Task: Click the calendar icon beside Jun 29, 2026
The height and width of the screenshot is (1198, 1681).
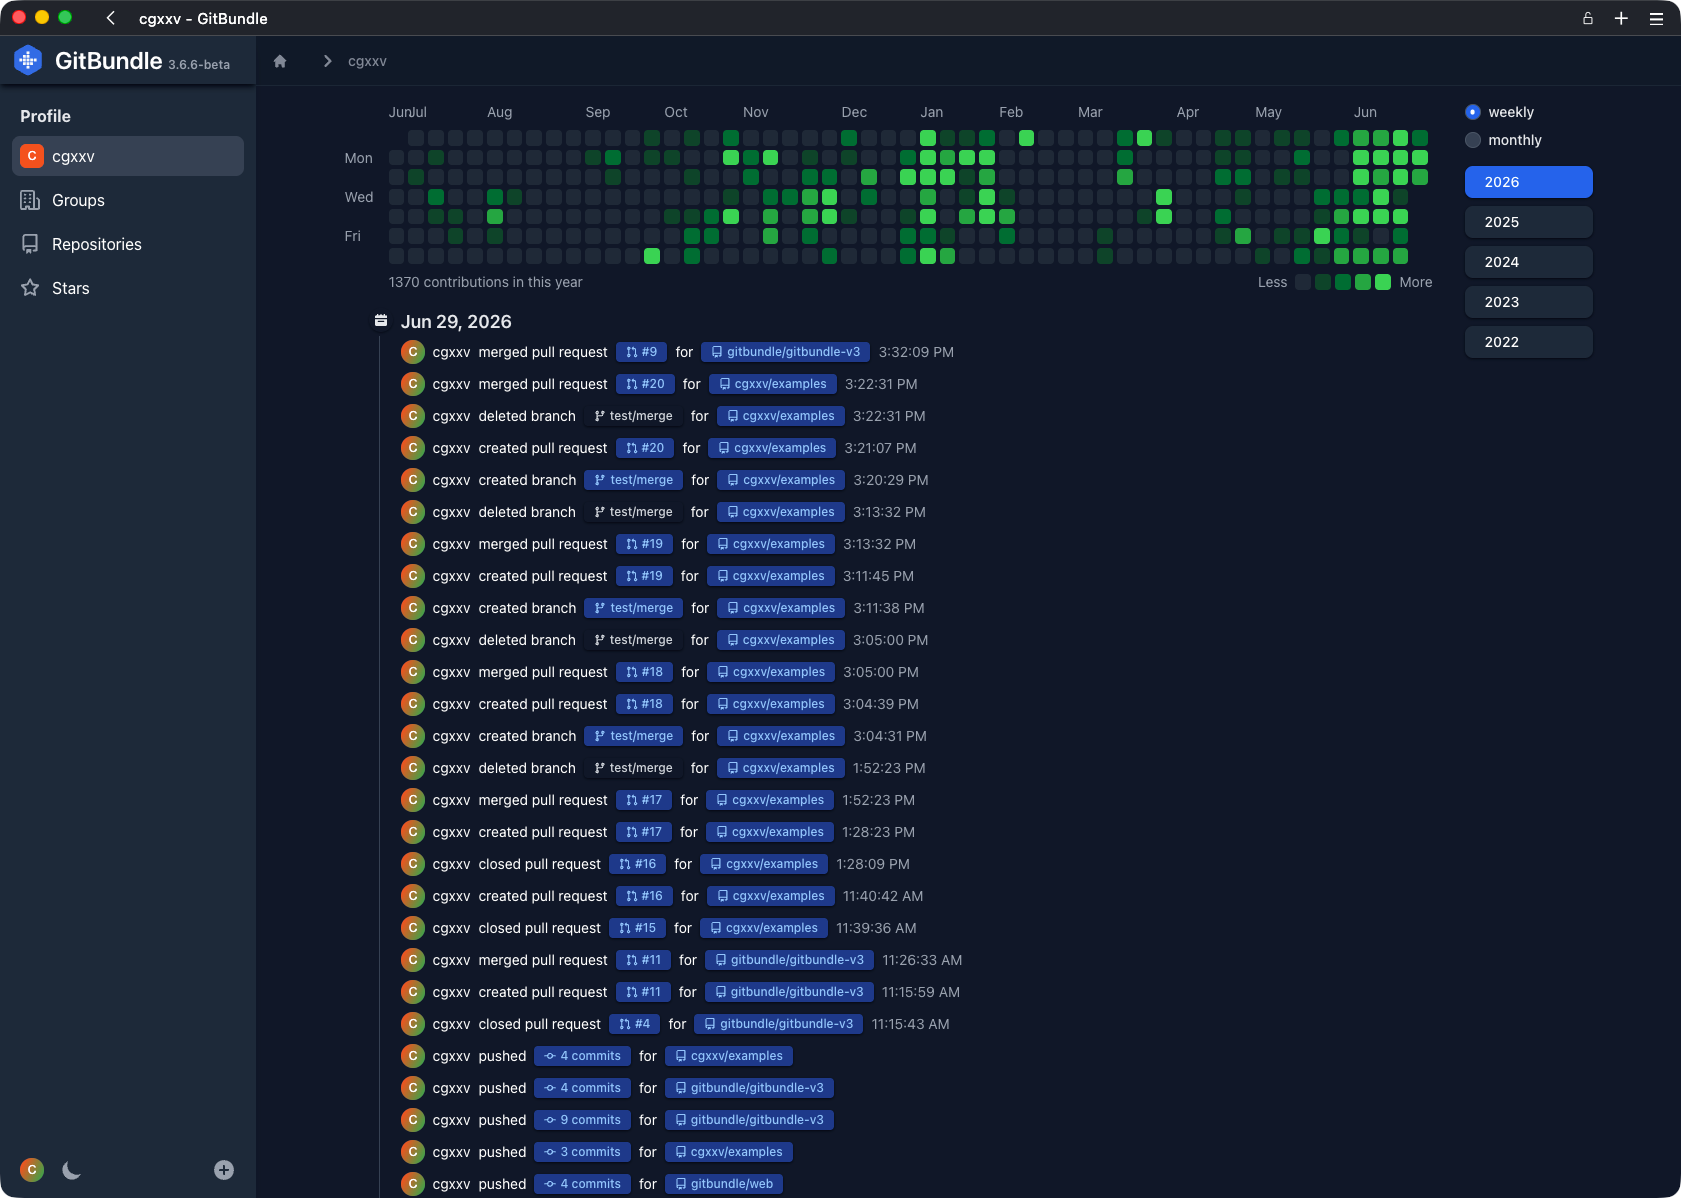Action: click(x=381, y=321)
